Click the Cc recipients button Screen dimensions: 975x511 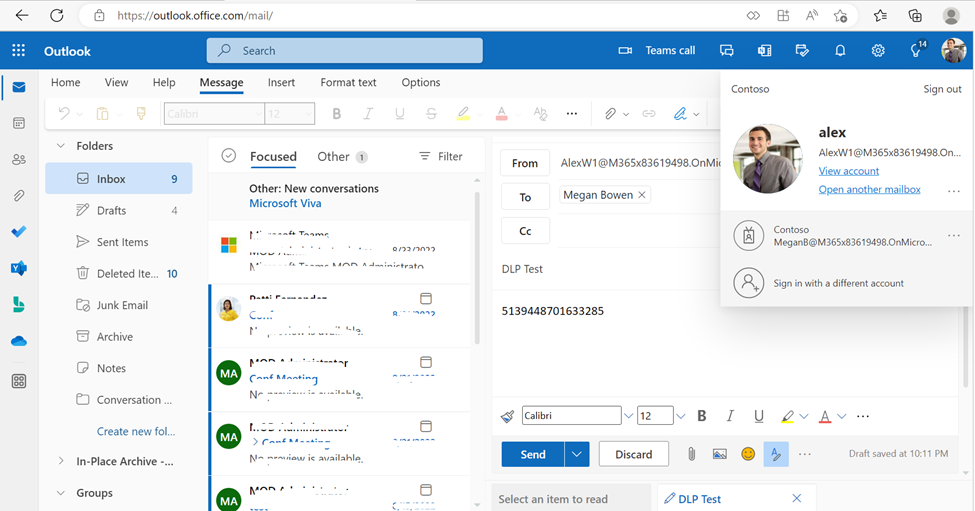(525, 231)
